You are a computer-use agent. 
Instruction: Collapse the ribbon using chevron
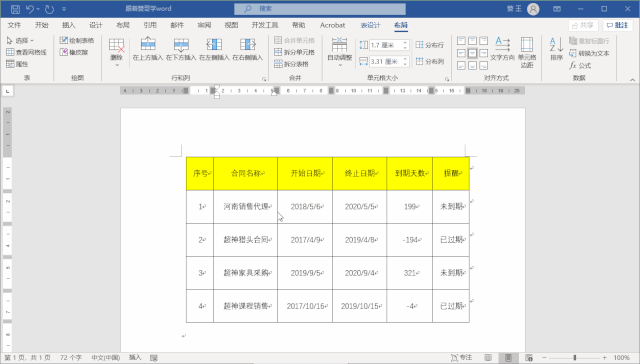pyautogui.click(x=632, y=80)
